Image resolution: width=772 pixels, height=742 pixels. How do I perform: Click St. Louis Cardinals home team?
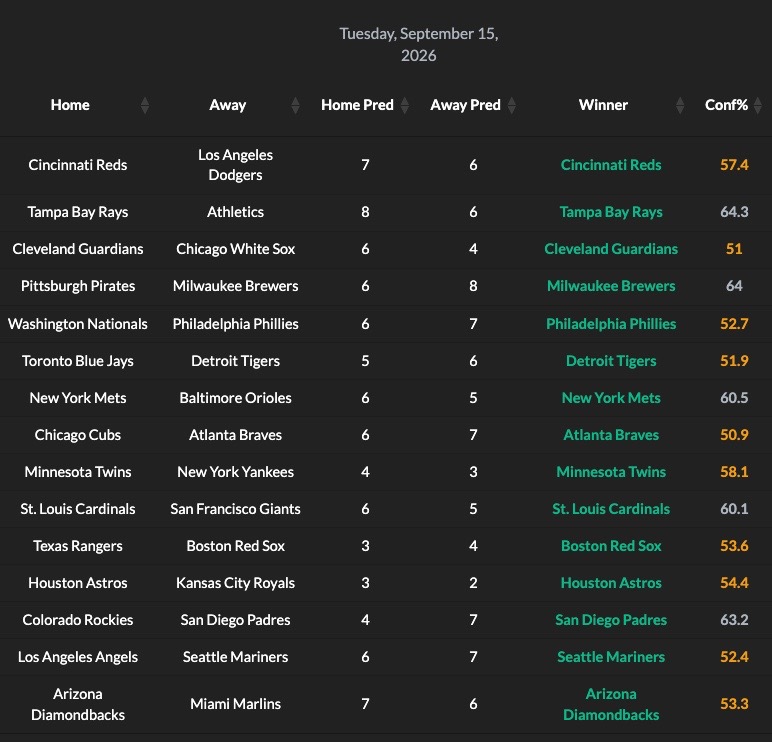tap(78, 509)
